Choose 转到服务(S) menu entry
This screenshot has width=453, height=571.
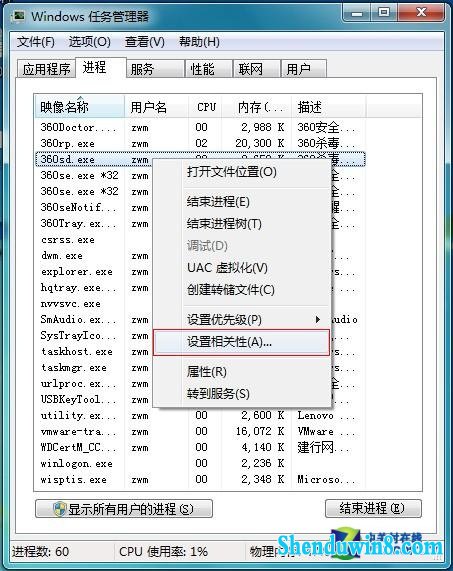click(241, 394)
